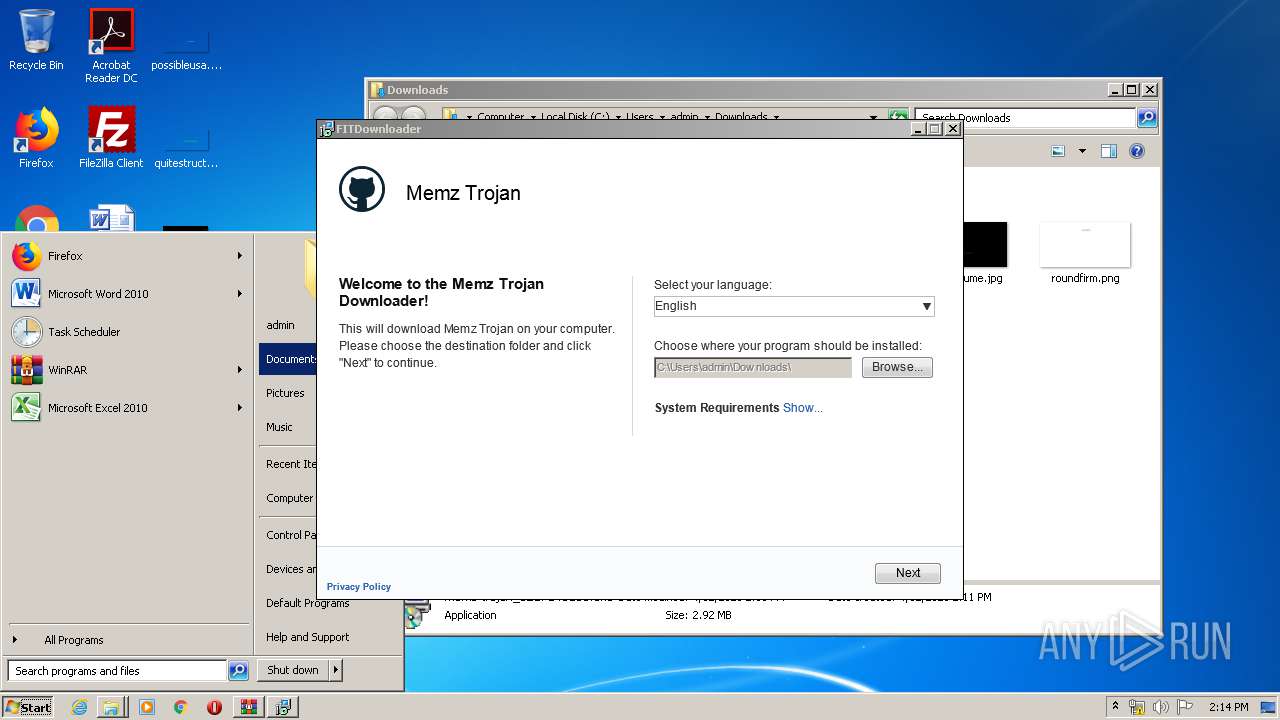Select the quitestruct desktop file icon
1280x720 pixels.
pyautogui.click(x=186, y=145)
